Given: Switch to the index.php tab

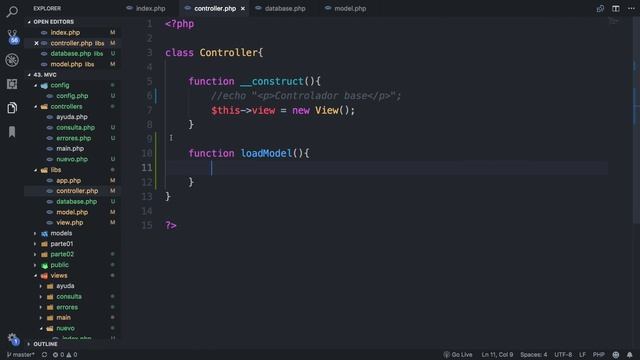Looking at the screenshot, I should tap(146, 9).
